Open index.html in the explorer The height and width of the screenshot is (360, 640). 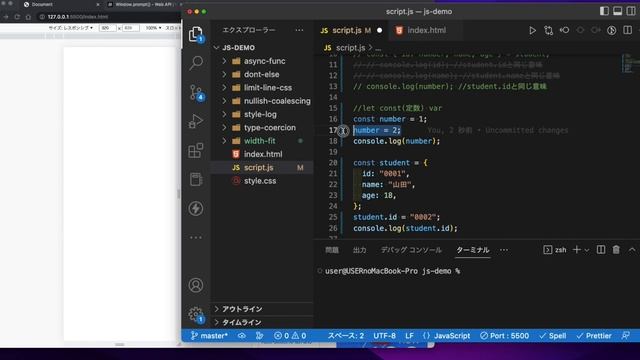(x=262, y=154)
